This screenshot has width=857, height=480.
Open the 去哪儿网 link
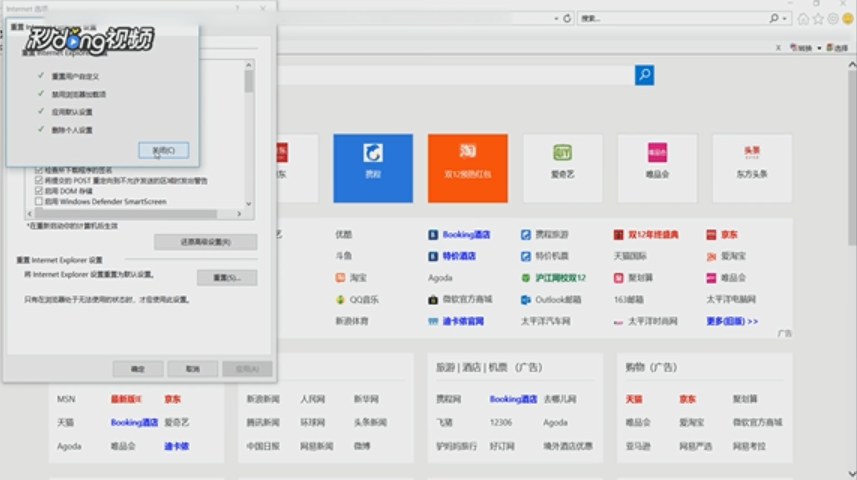click(560, 399)
